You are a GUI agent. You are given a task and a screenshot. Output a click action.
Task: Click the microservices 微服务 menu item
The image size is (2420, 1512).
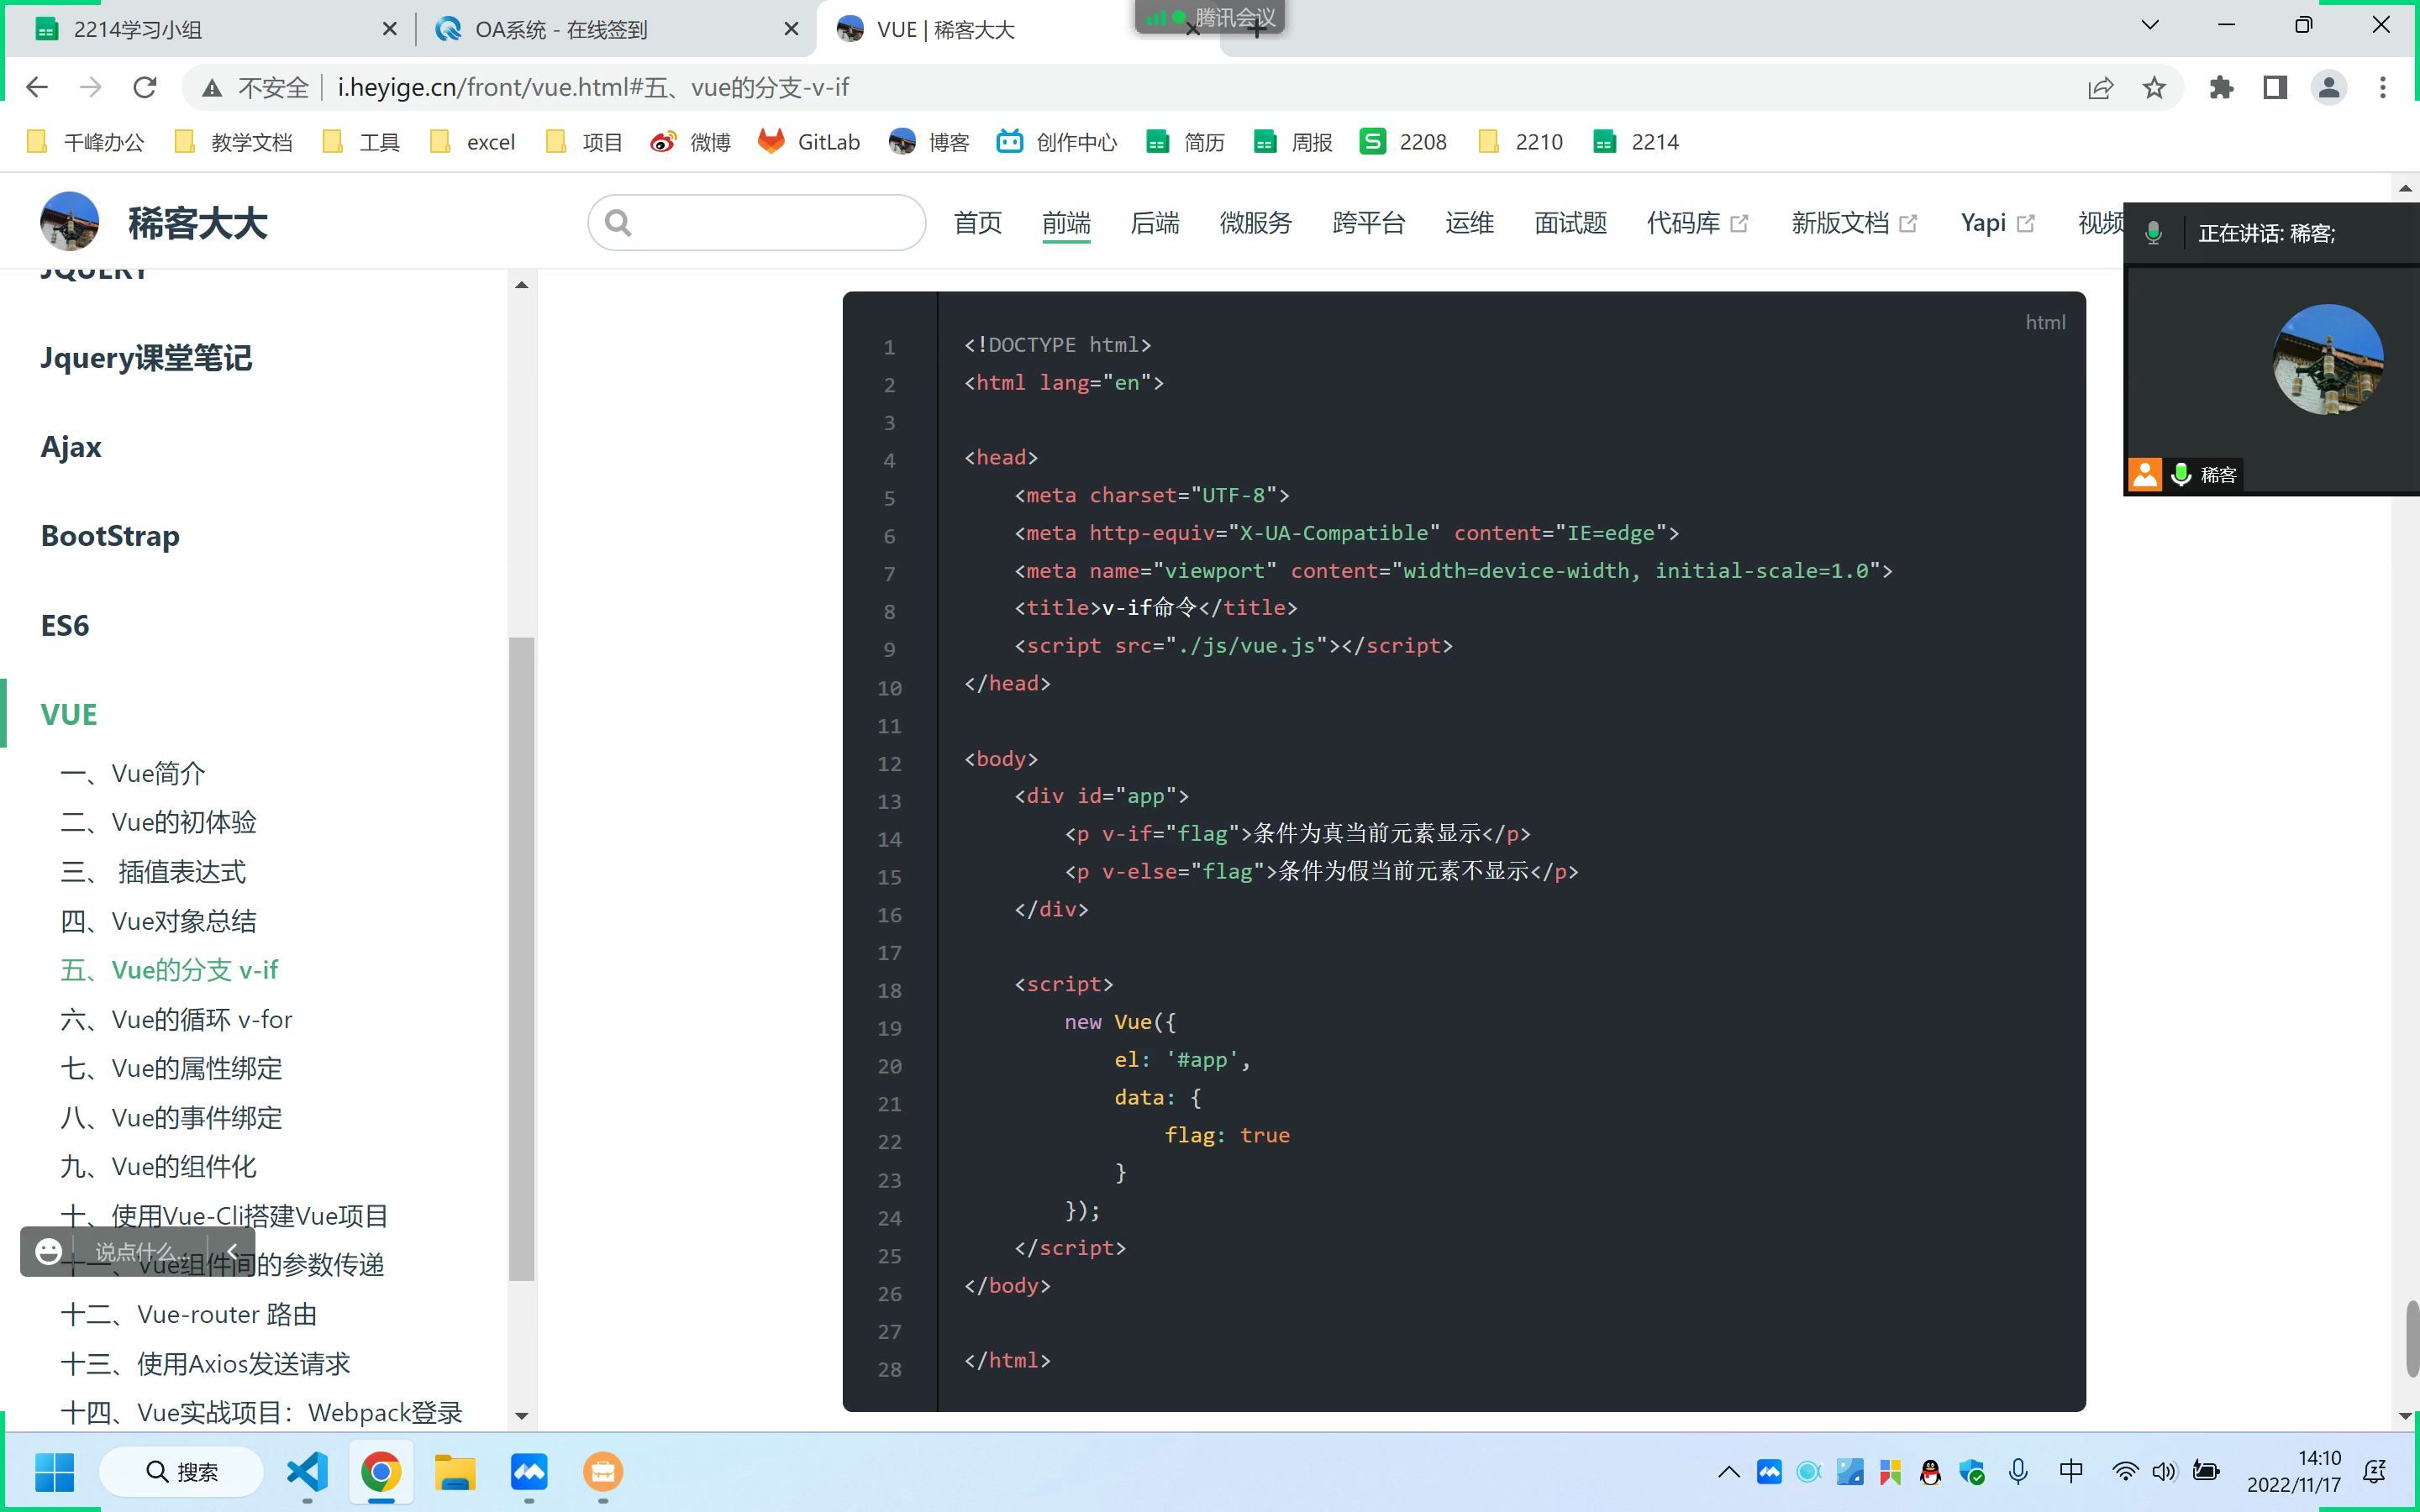coord(1255,221)
